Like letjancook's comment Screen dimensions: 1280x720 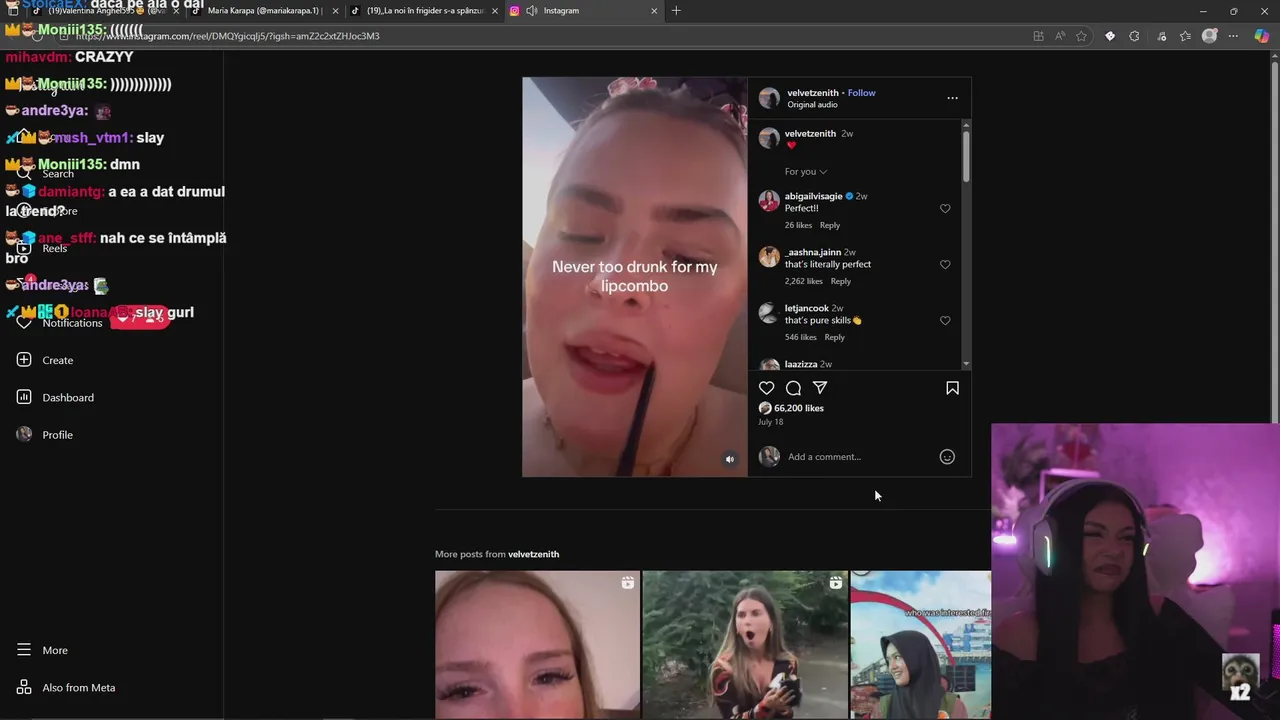point(945,321)
